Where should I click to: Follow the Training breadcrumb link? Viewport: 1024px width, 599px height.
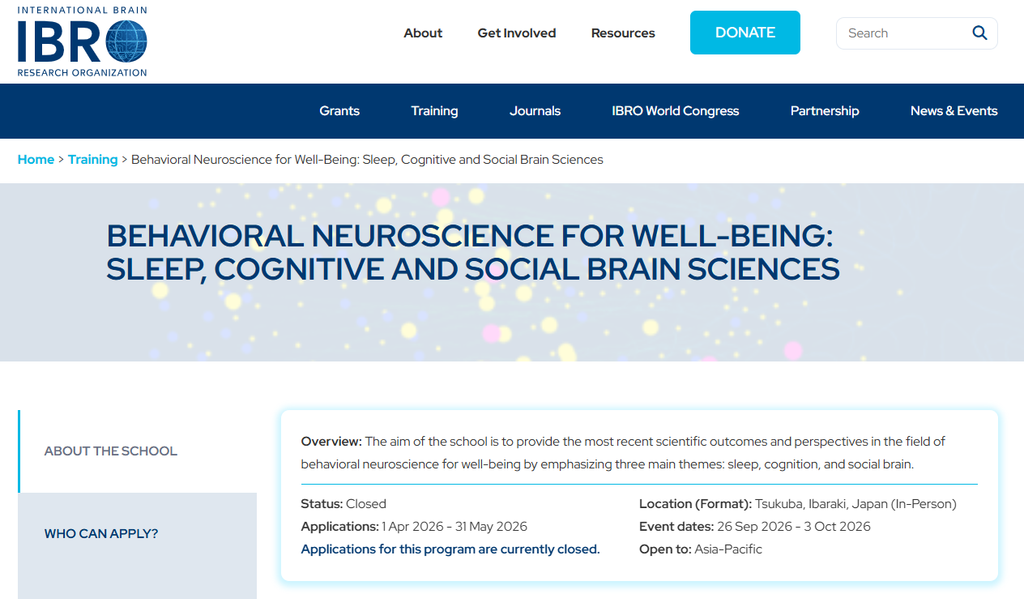93,159
